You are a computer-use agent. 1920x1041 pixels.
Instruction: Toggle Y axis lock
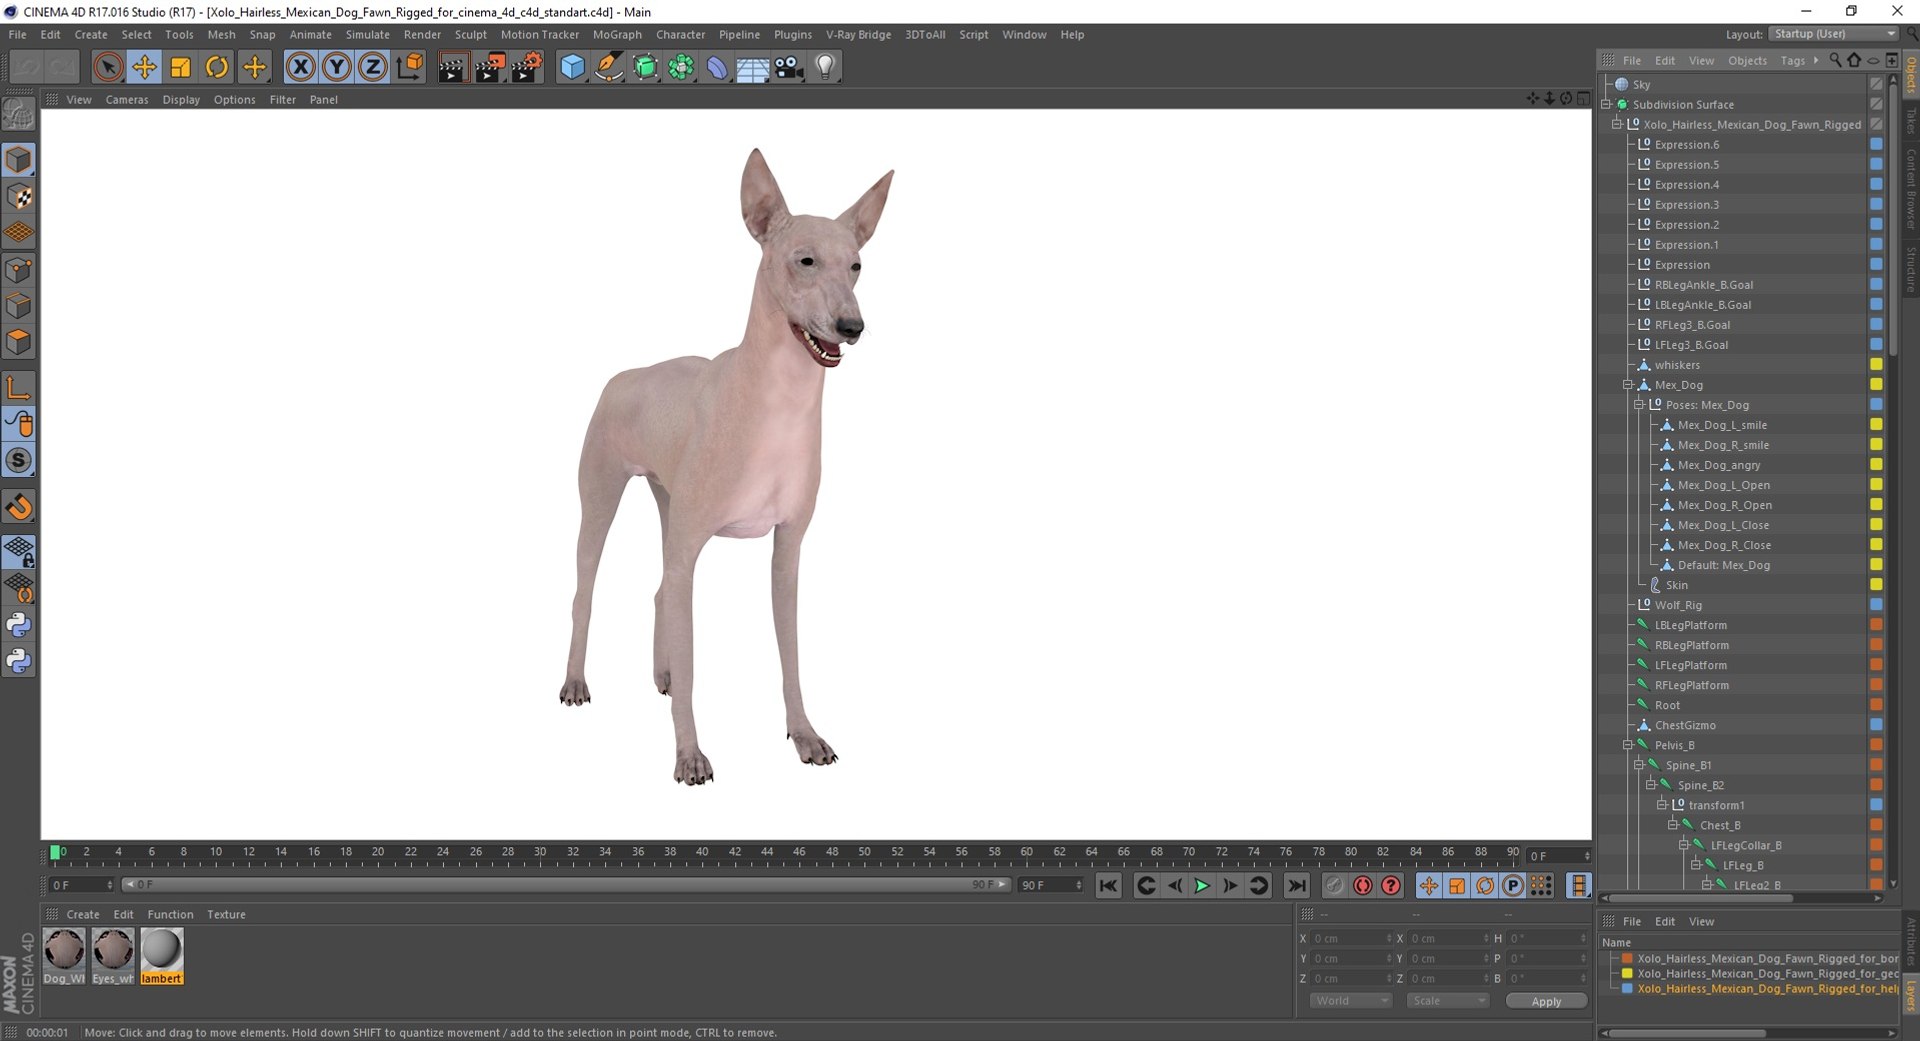(337, 67)
